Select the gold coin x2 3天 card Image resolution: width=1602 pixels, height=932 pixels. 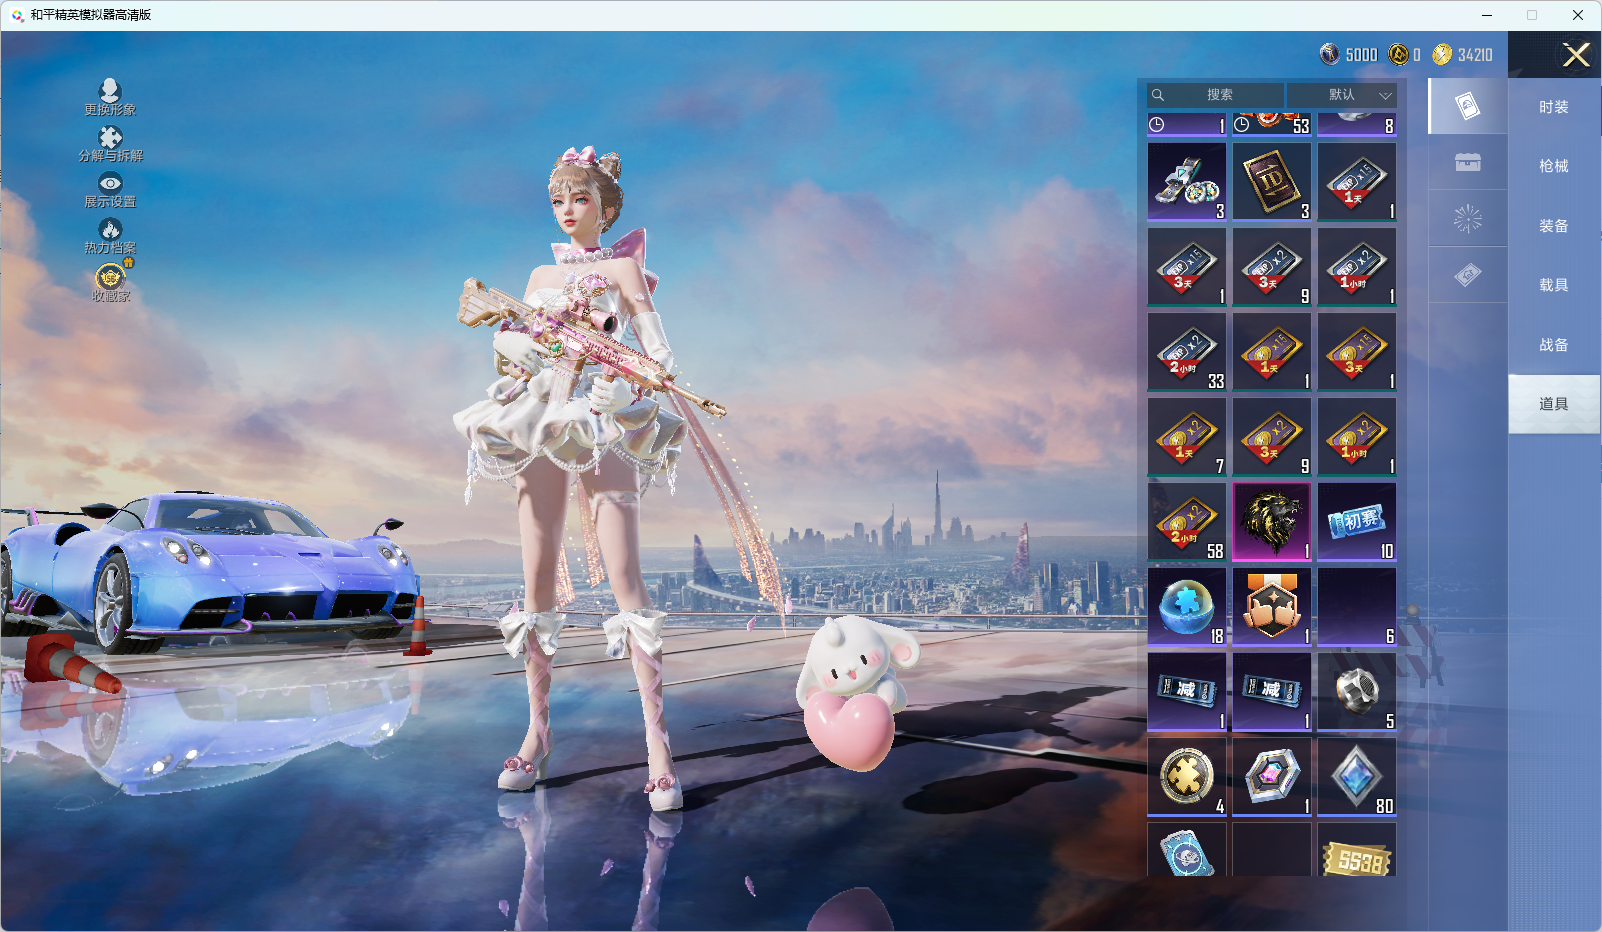[1272, 437]
